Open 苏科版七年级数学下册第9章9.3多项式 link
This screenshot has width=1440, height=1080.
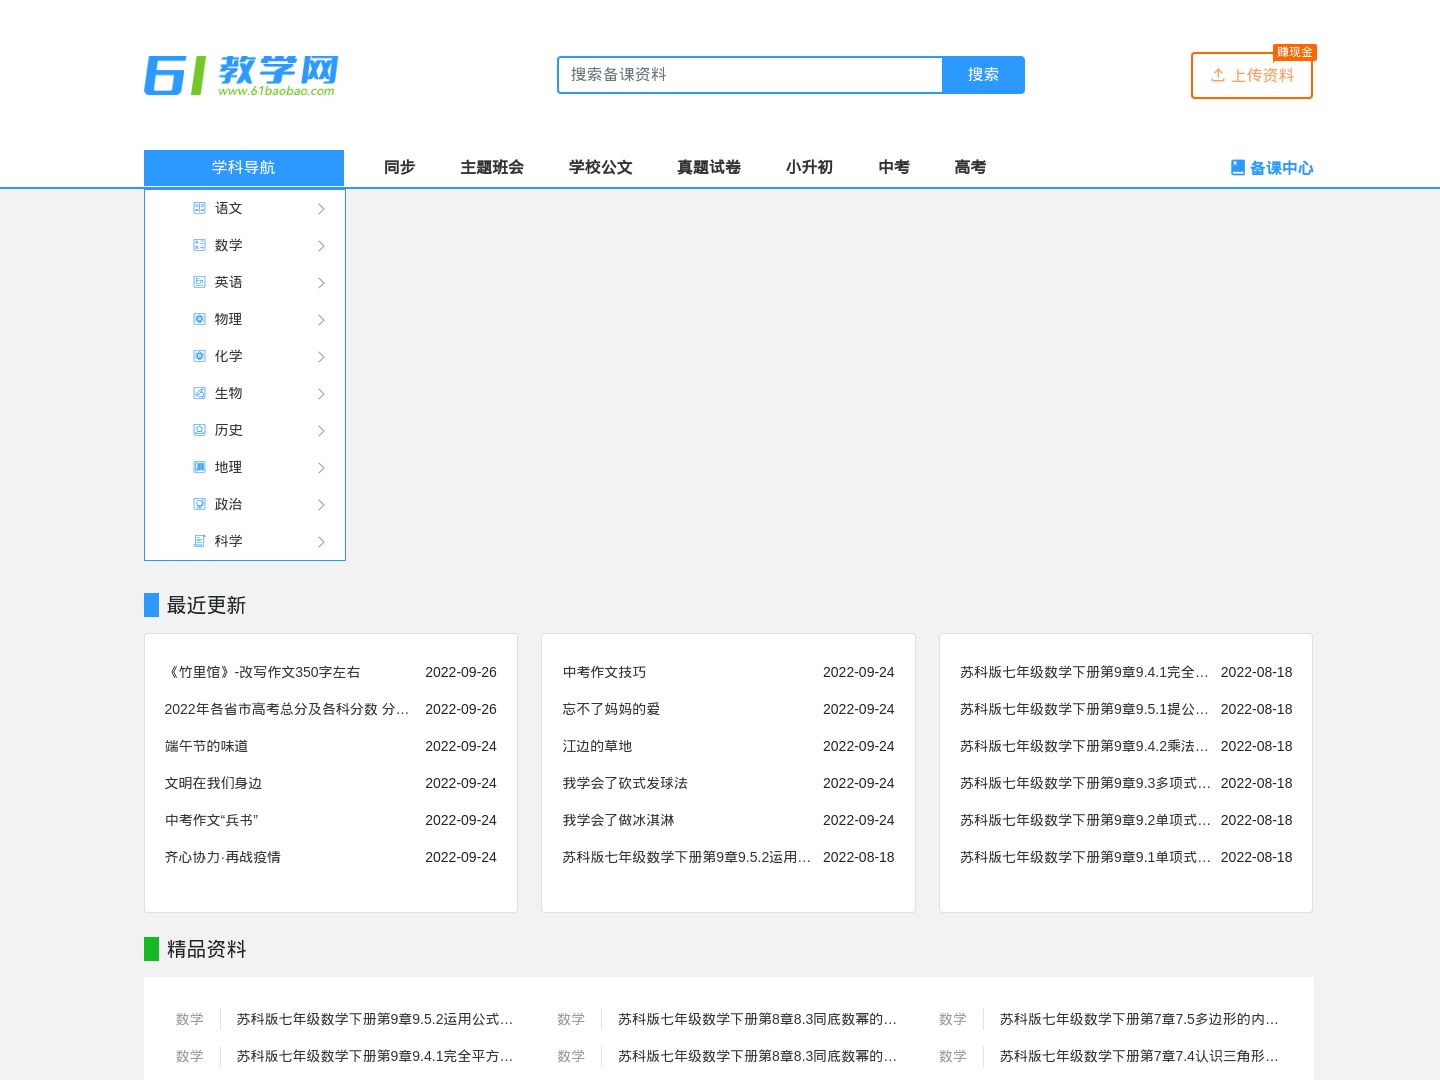point(1085,783)
